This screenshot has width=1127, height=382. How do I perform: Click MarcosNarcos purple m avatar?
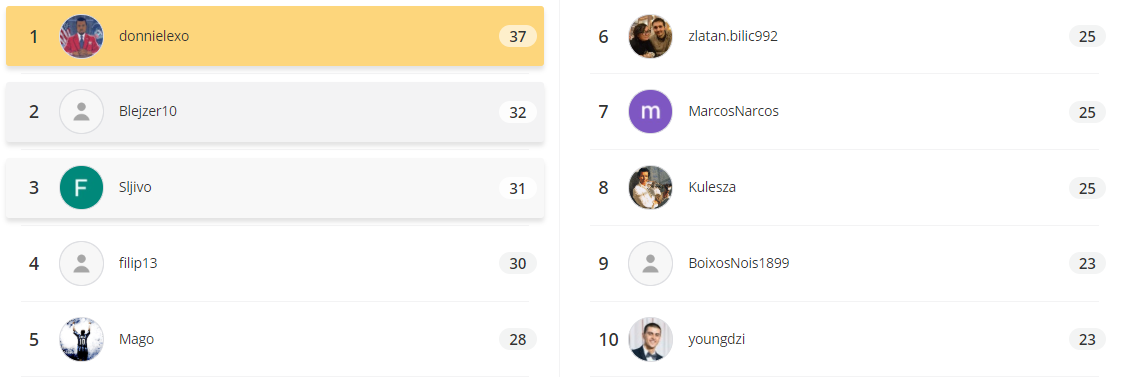(x=650, y=112)
